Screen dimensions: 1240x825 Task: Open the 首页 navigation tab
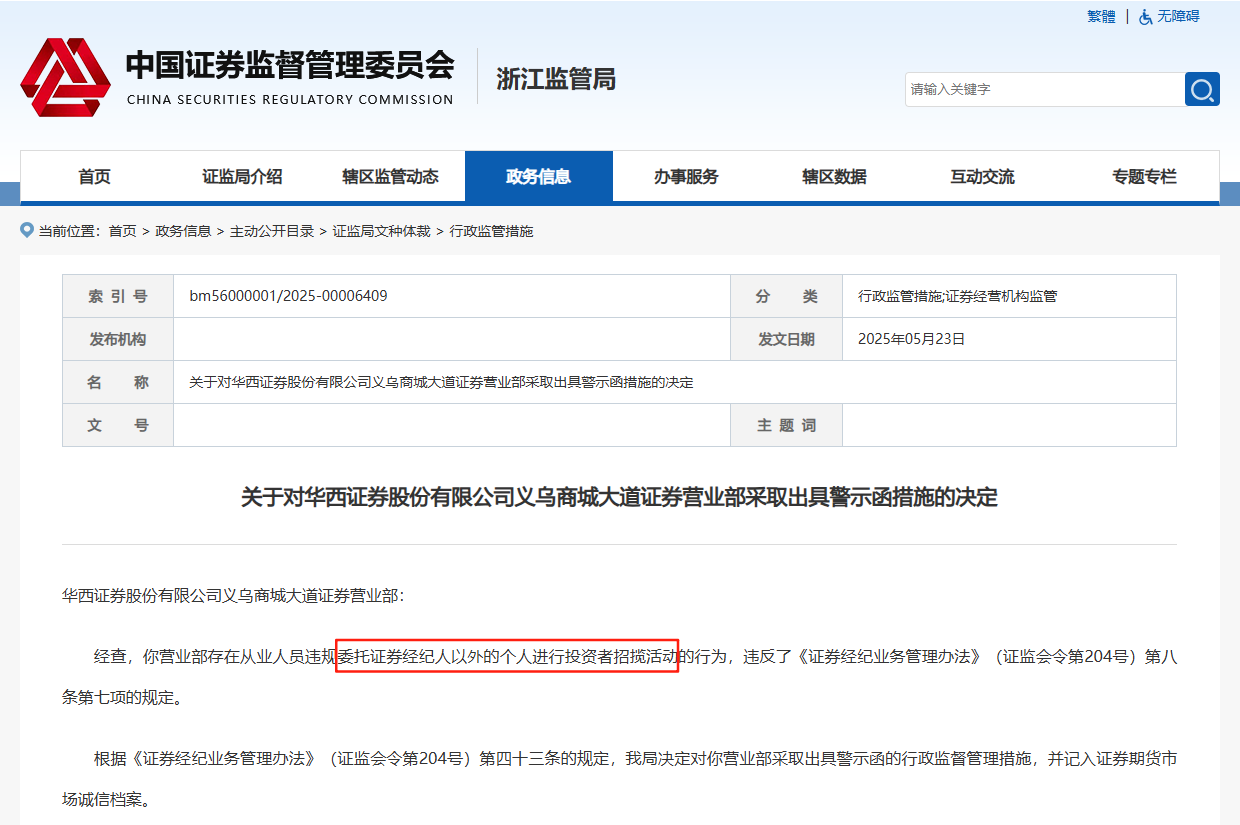[95, 177]
